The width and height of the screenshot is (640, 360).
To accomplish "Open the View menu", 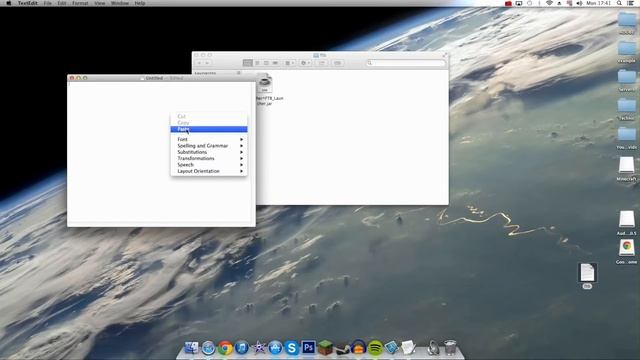I will tap(100, 3).
